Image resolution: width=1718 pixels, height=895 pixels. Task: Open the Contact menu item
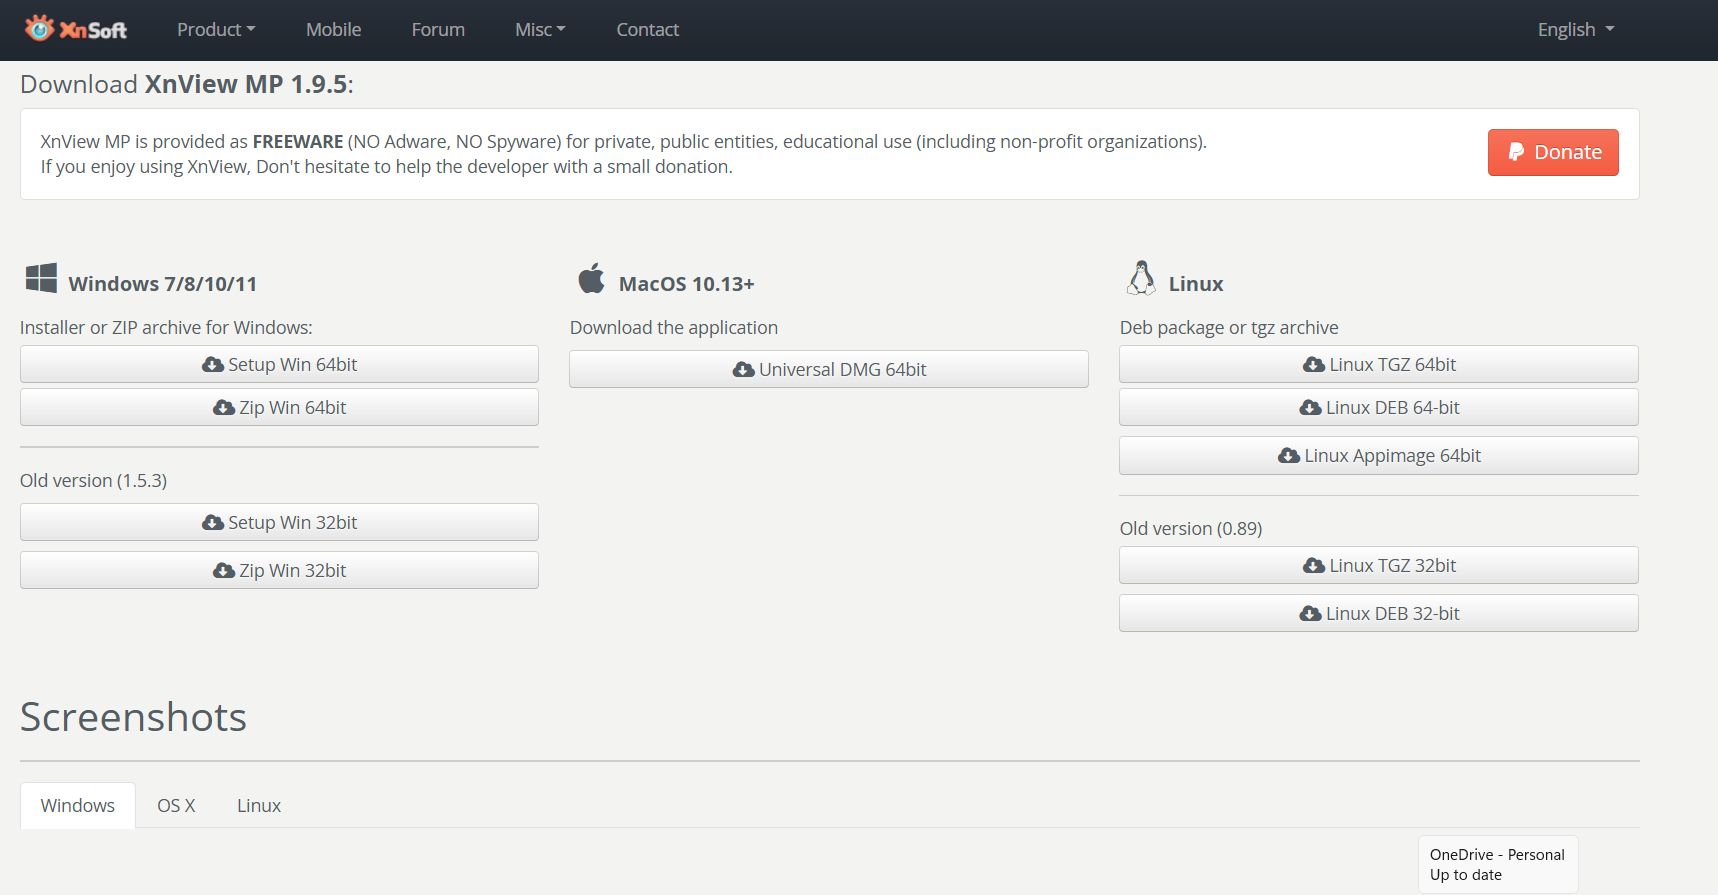tap(647, 30)
